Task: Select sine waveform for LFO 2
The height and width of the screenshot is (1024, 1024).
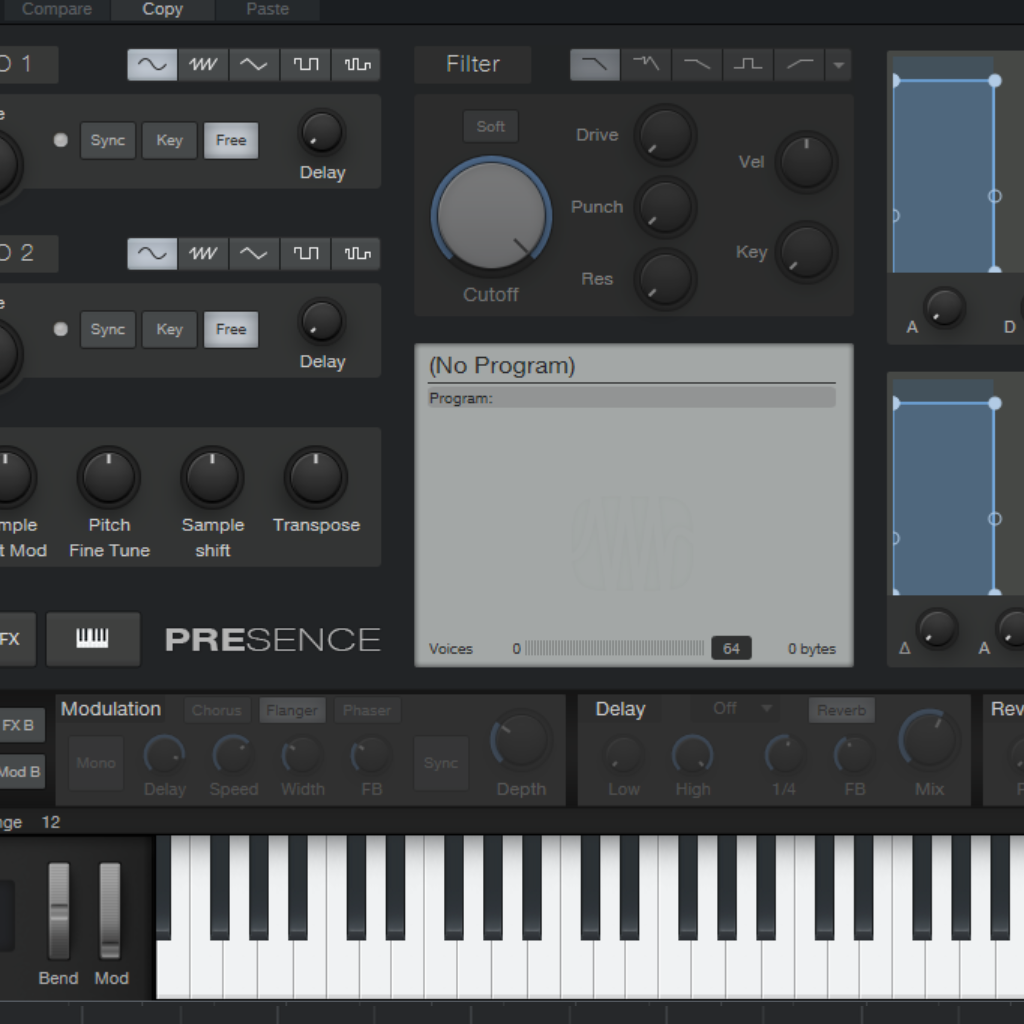Action: coord(152,253)
